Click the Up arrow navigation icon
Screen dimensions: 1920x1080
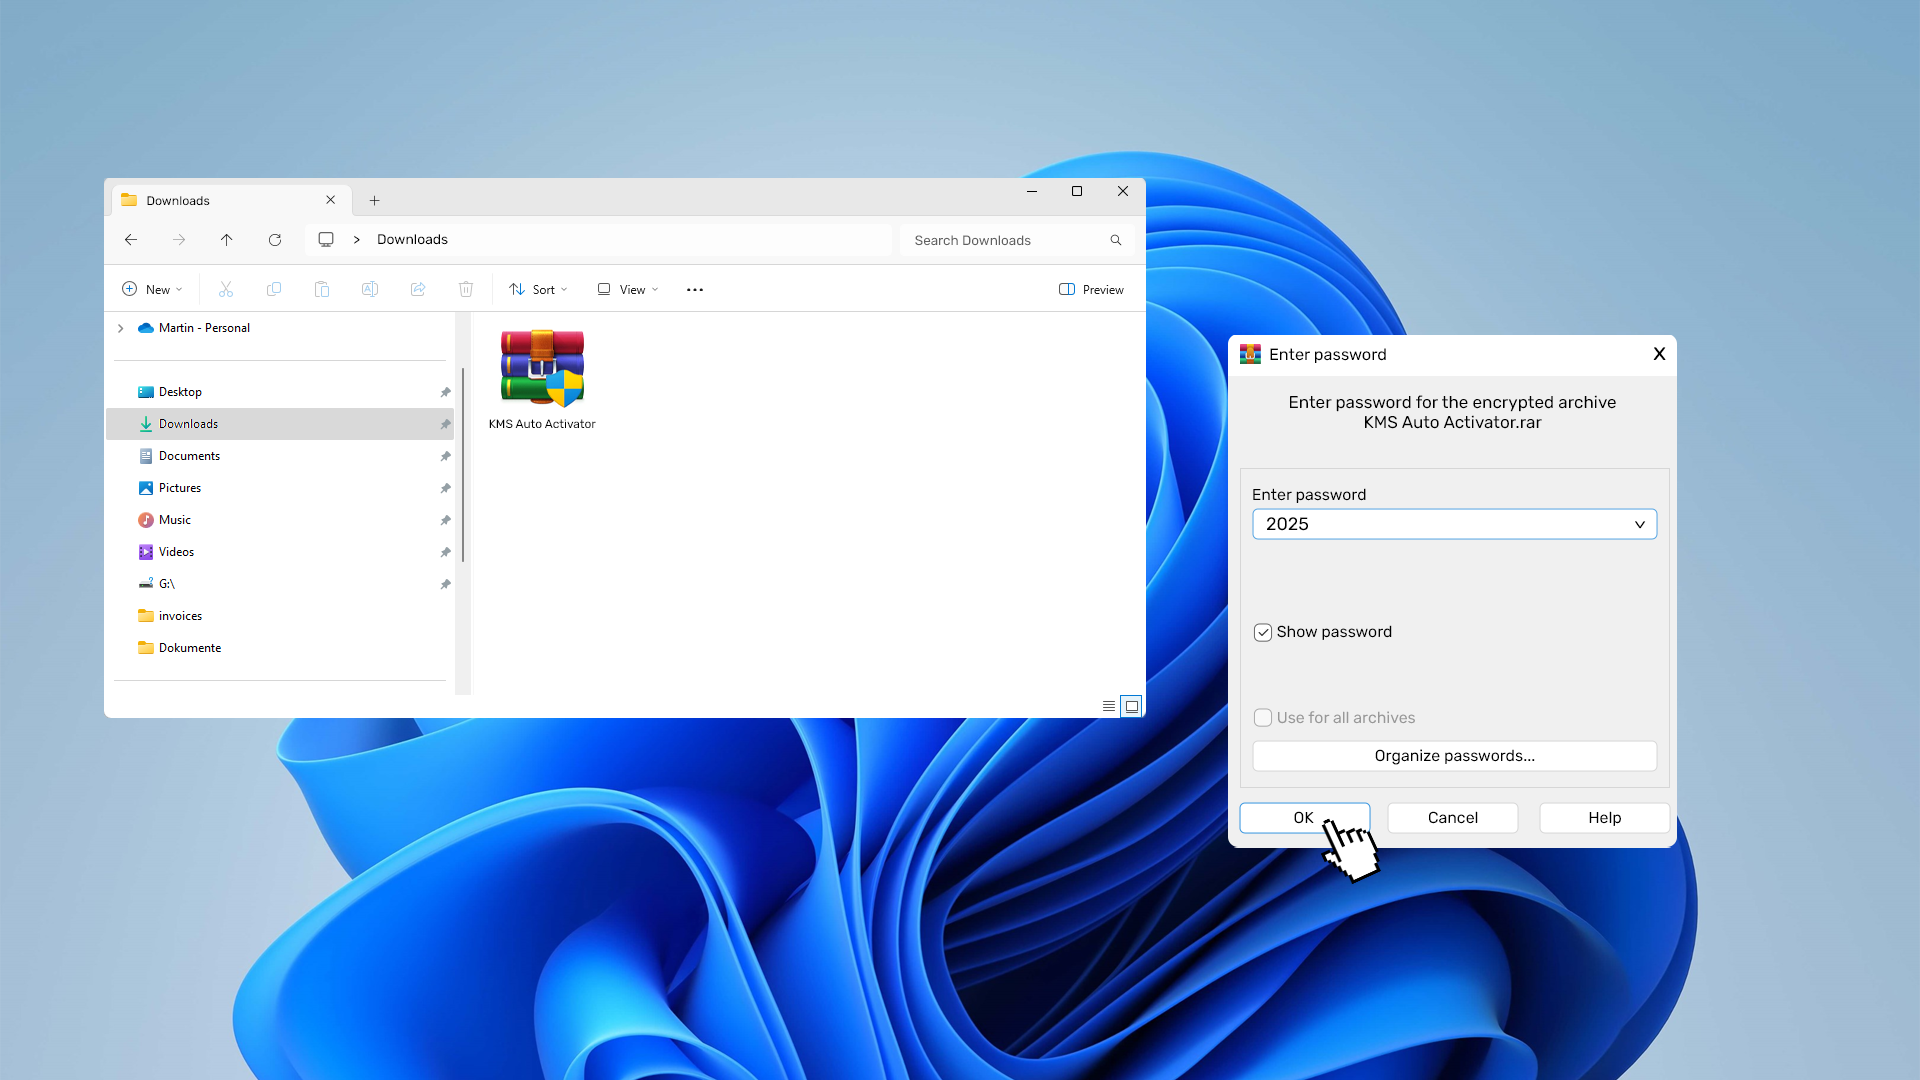(x=227, y=240)
